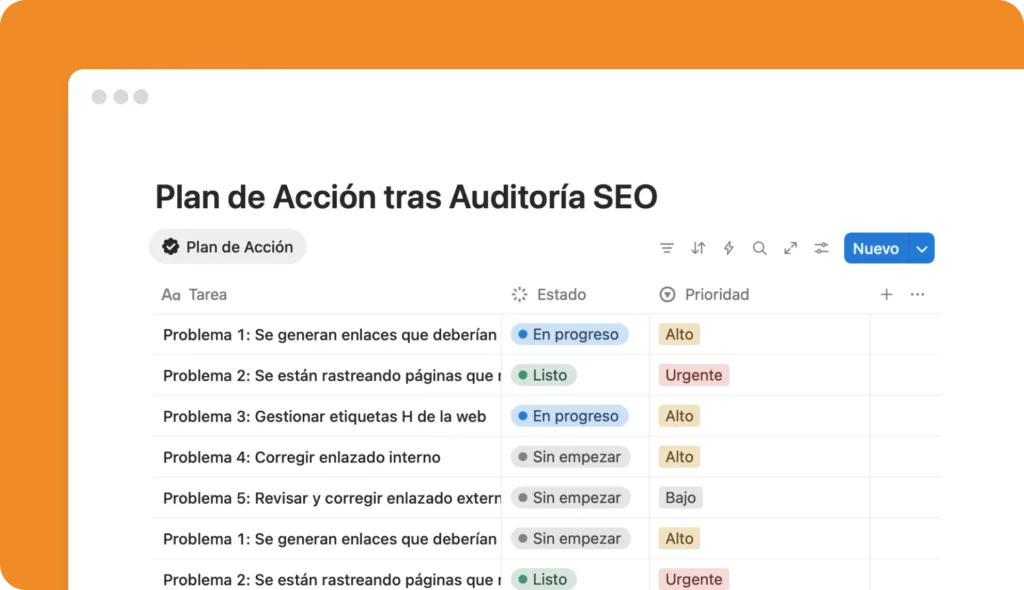Screen dimensions: 1024x590
Task: Click the Bajo priority tag on Problema 5
Action: (680, 498)
